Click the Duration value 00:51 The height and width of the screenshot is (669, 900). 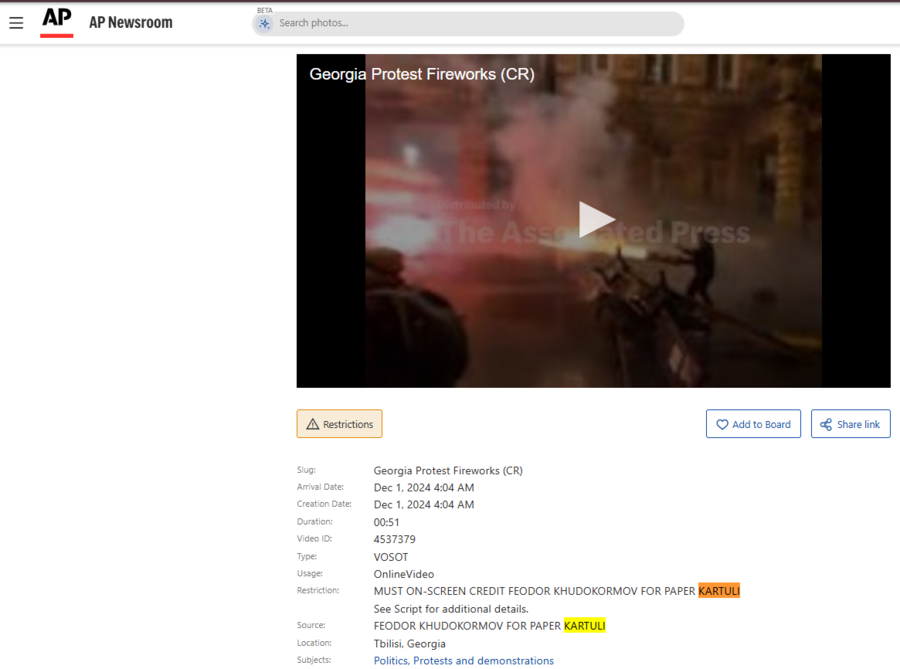[x=386, y=522]
